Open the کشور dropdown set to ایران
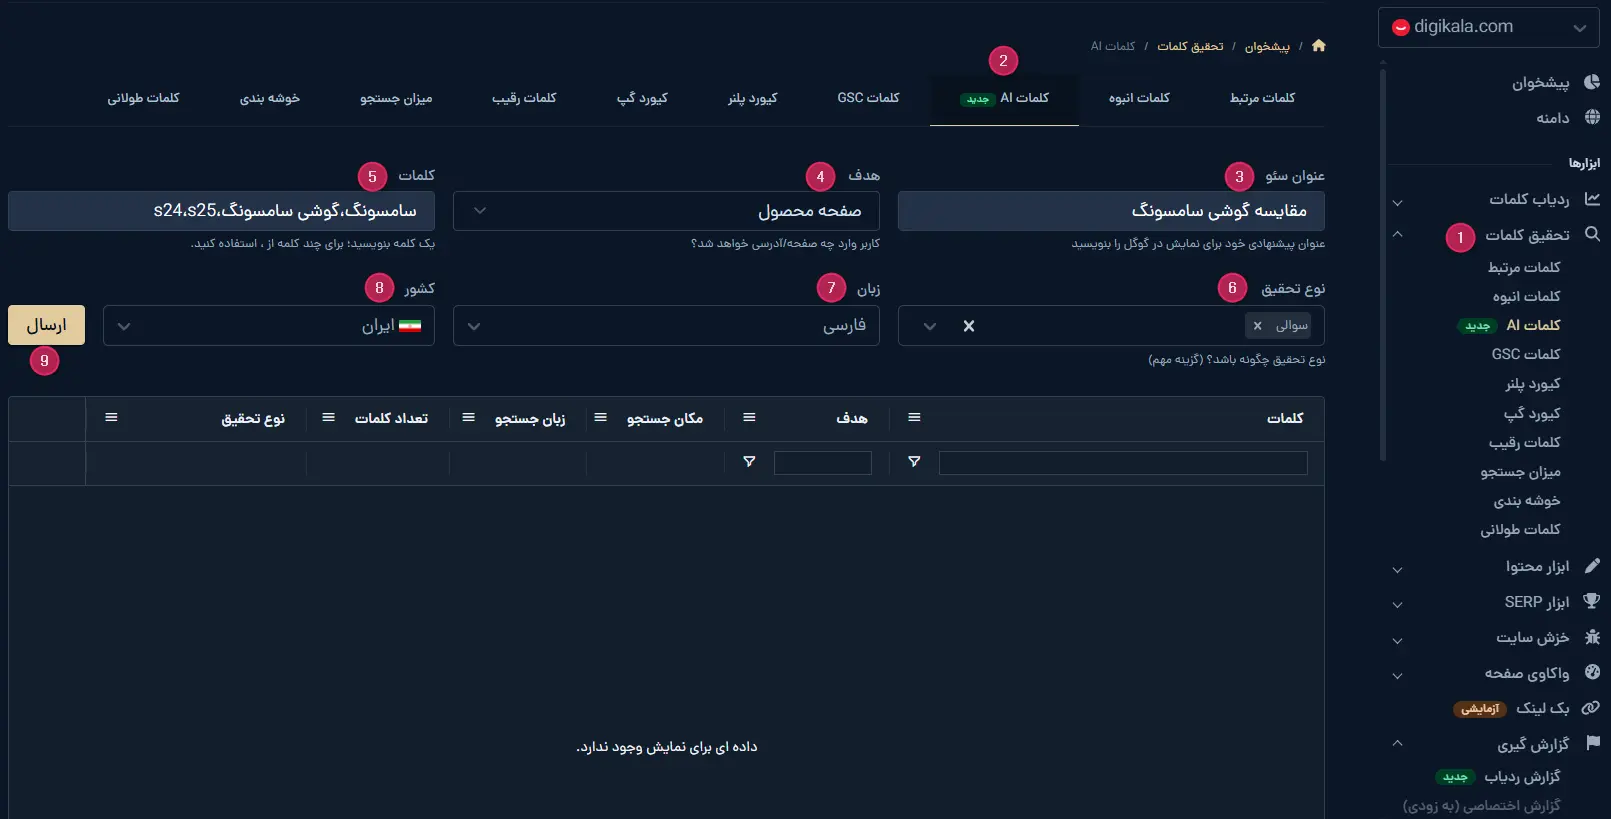Viewport: 1611px width, 819px height. click(x=268, y=326)
